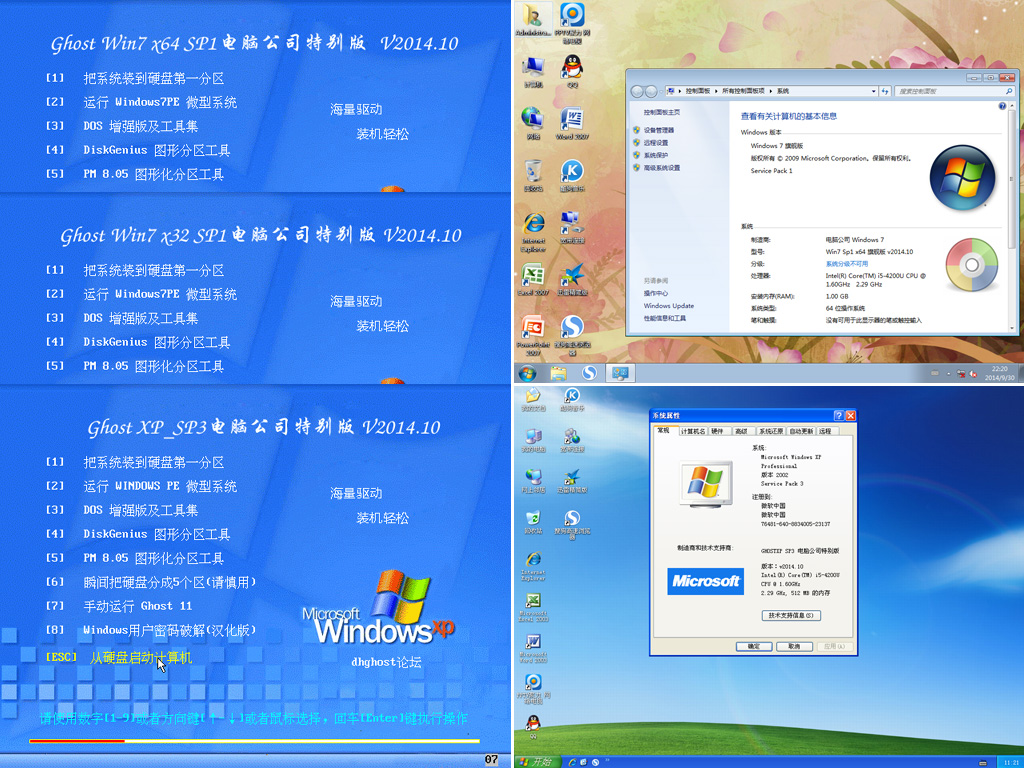1024x768 pixels.
Task: Expand the XP quick launch overflow chevron
Action: point(607,761)
